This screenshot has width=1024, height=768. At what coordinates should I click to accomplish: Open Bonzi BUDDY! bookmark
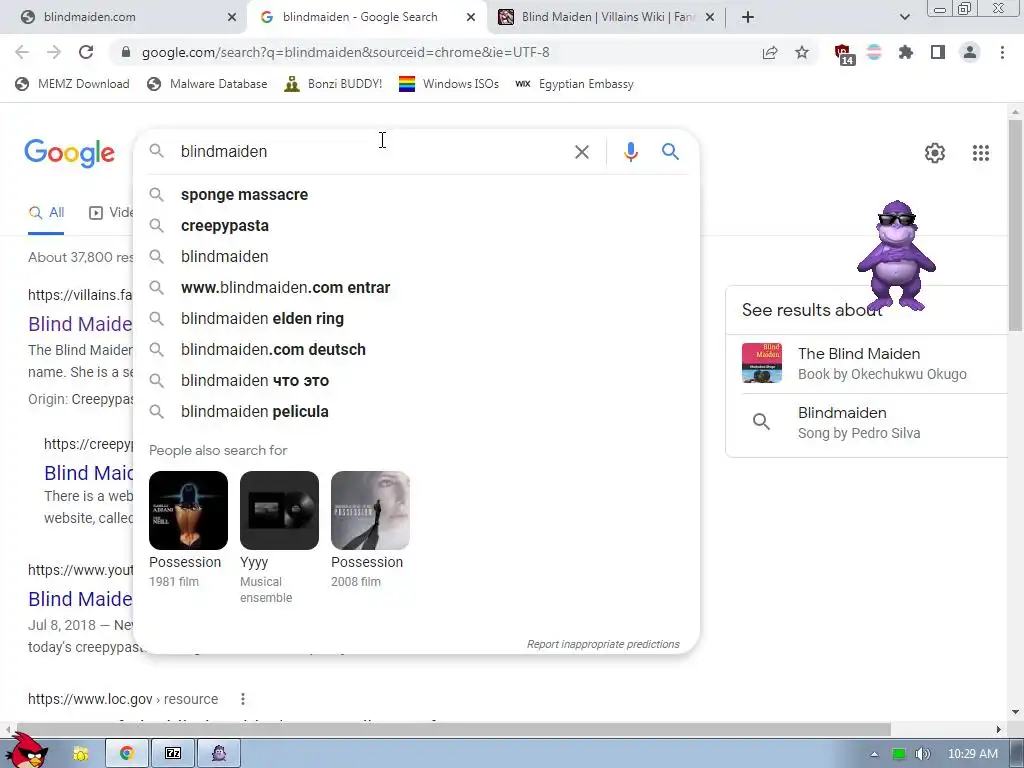[x=333, y=84]
